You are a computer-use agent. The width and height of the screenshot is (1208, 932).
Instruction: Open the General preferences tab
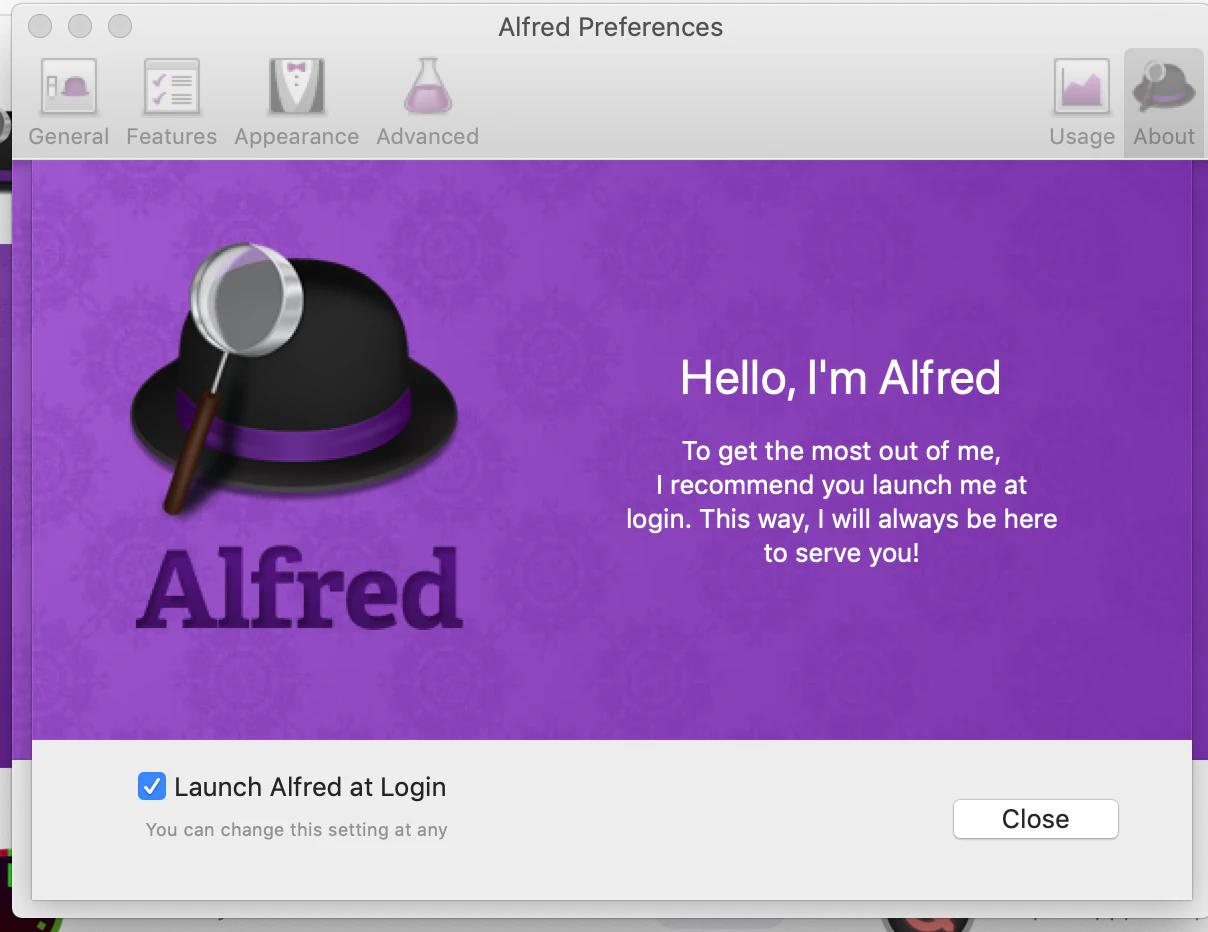click(x=68, y=102)
